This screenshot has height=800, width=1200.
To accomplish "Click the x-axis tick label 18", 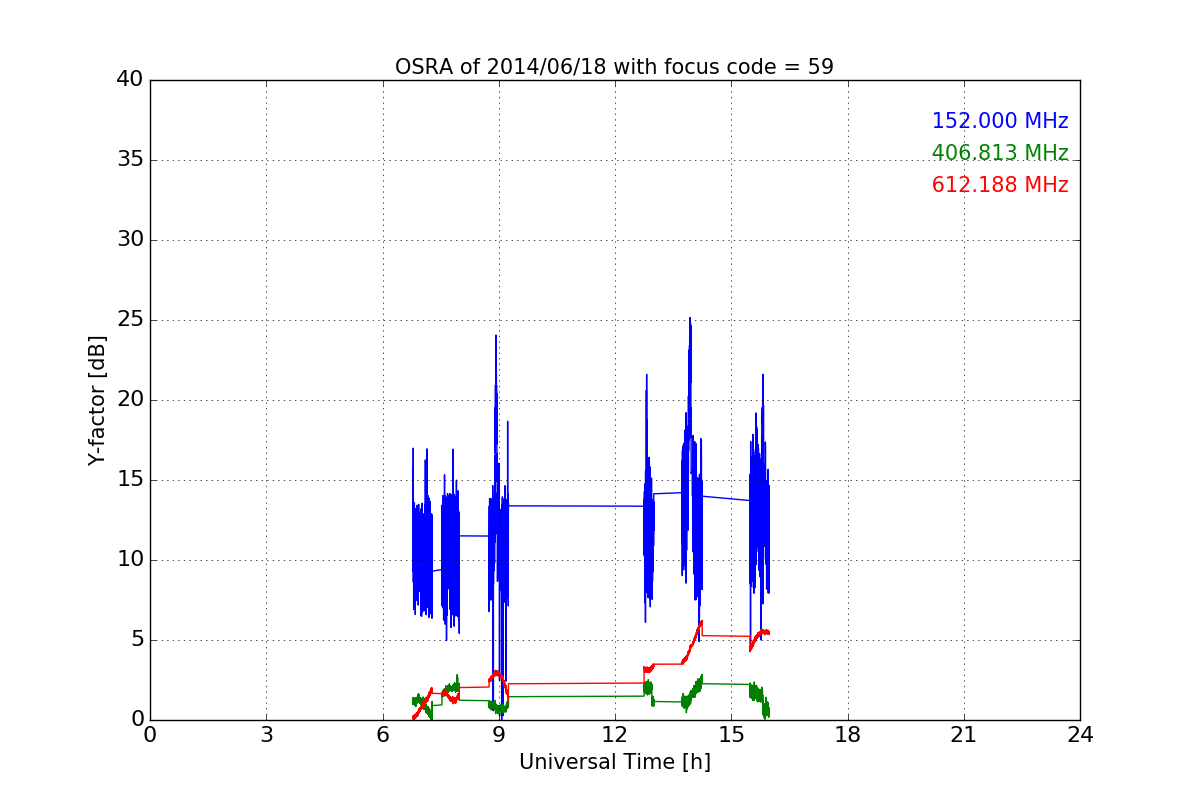I will click(x=848, y=735).
